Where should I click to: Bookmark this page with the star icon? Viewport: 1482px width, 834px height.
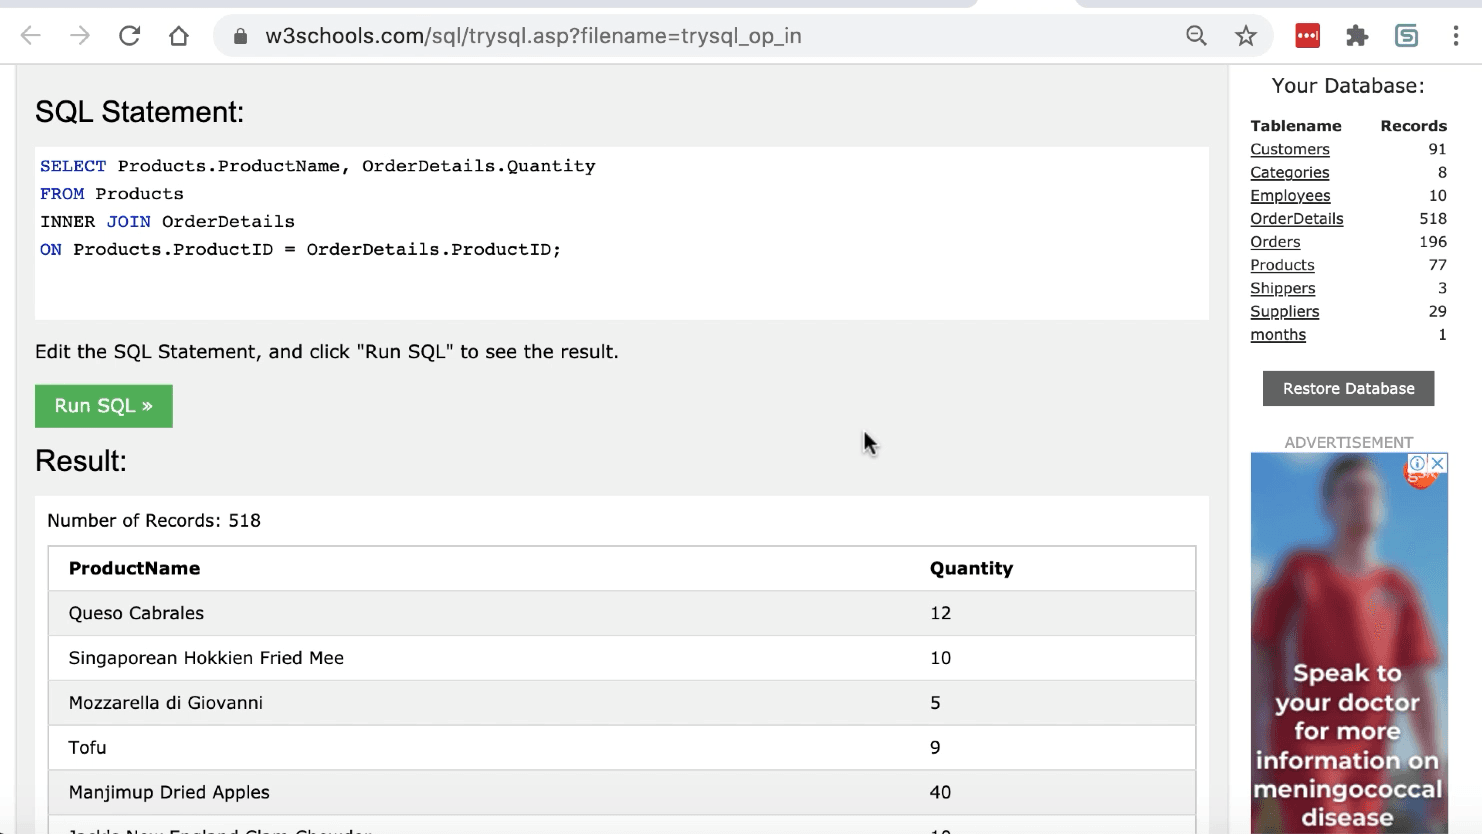pos(1245,36)
